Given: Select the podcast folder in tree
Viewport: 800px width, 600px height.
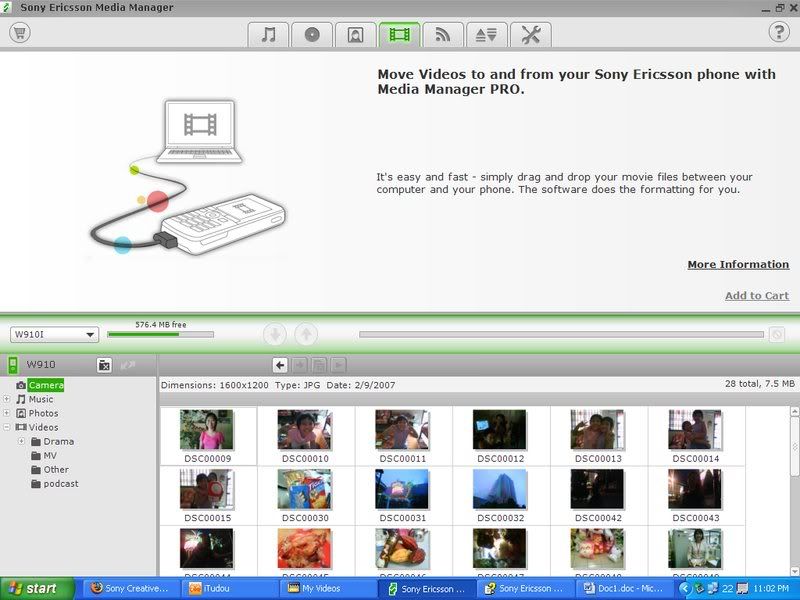Looking at the screenshot, I should point(60,483).
